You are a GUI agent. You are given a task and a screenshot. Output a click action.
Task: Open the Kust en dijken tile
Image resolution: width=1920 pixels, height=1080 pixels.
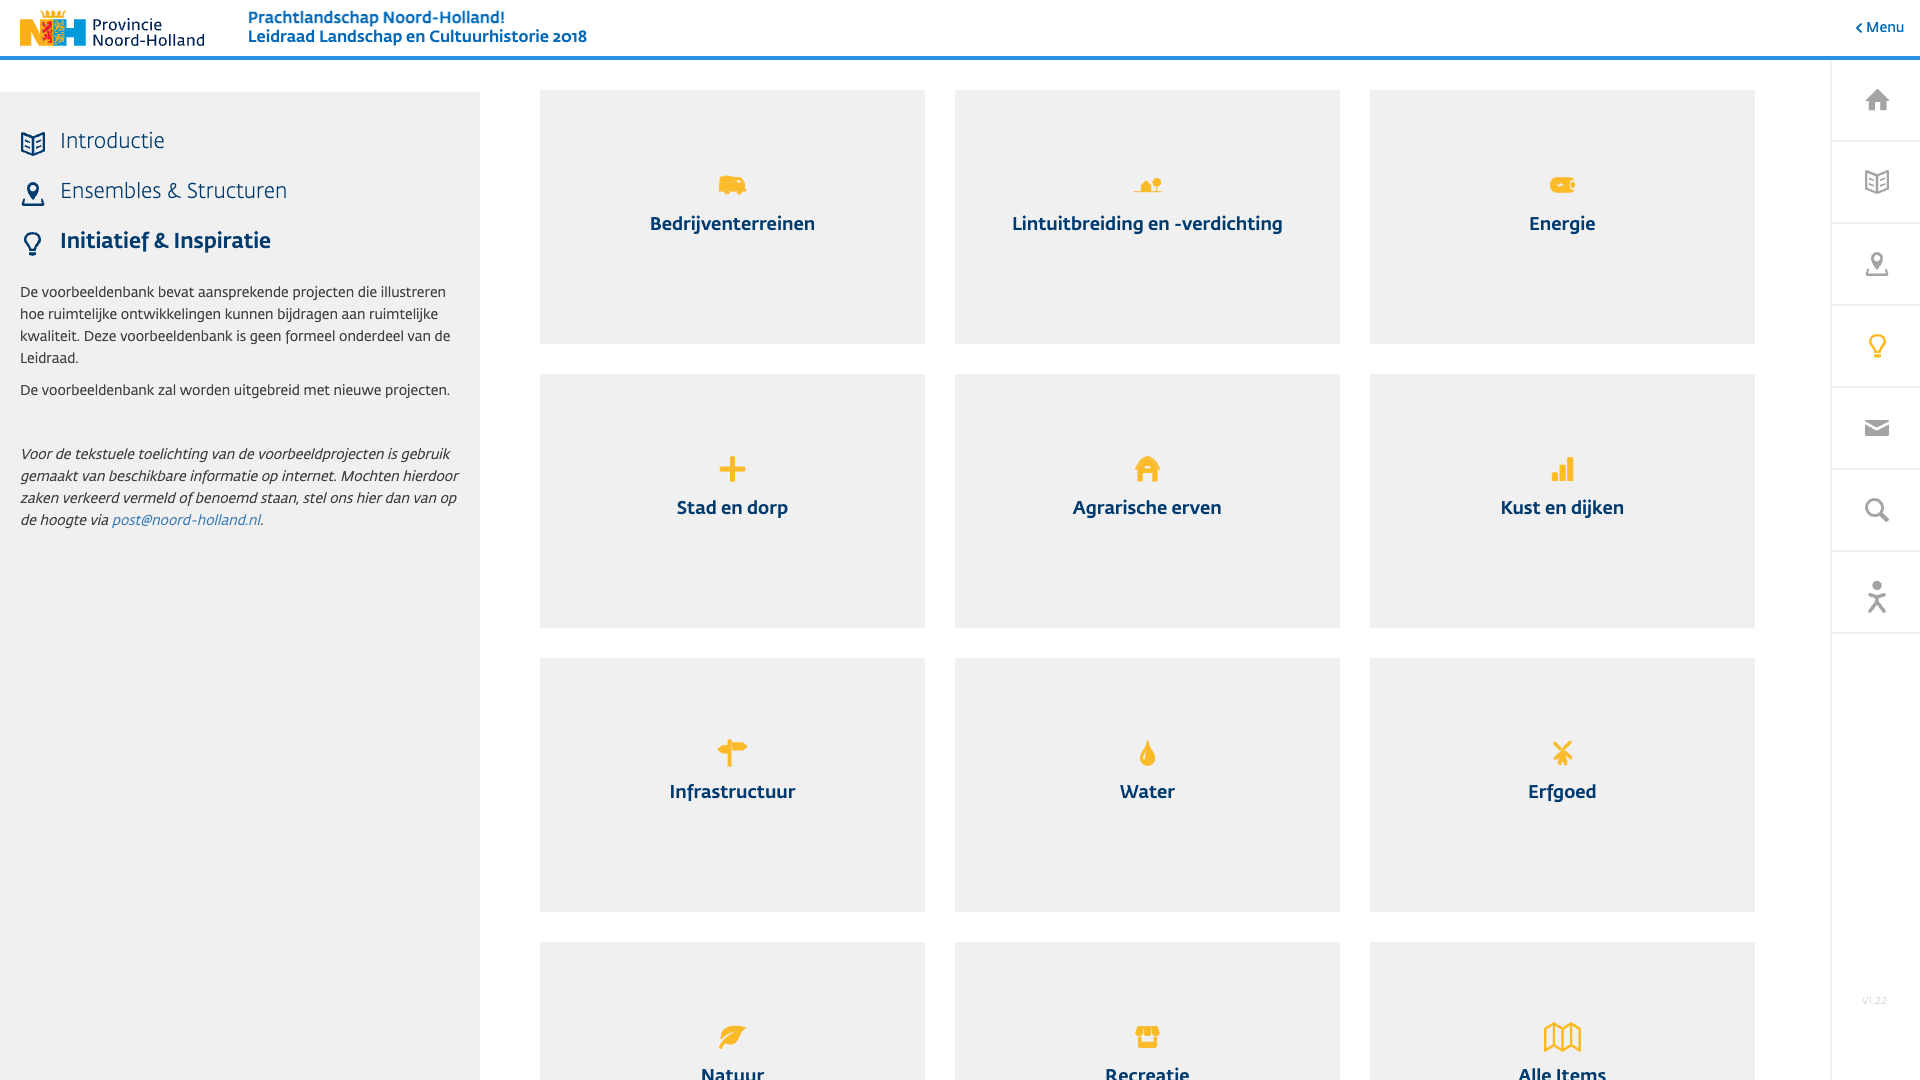point(1562,501)
